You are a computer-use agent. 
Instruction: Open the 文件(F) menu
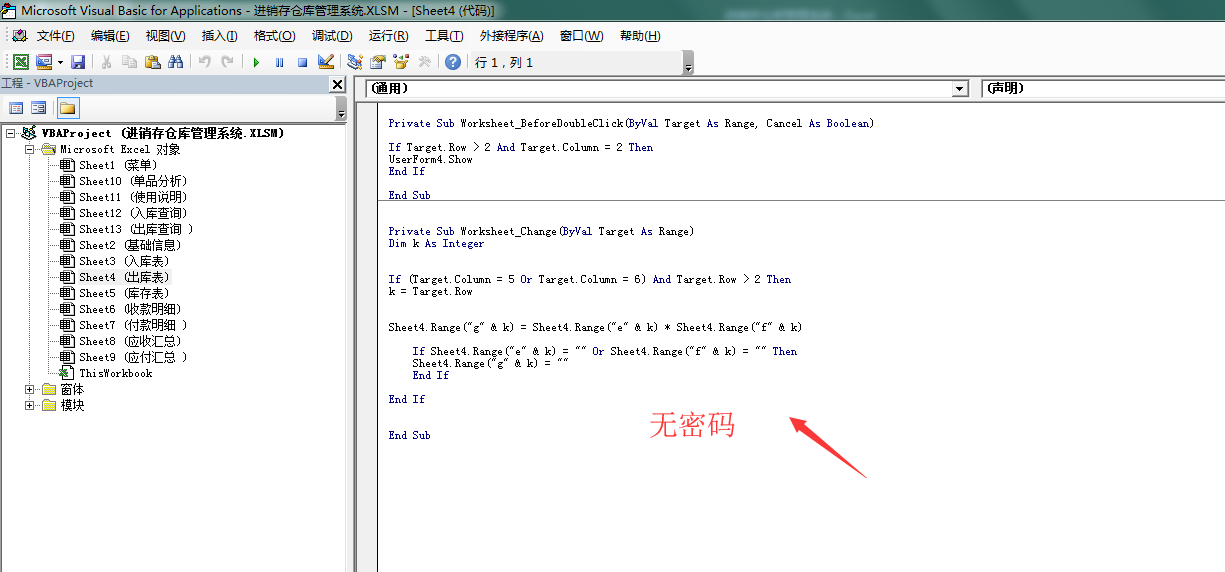(x=55, y=36)
